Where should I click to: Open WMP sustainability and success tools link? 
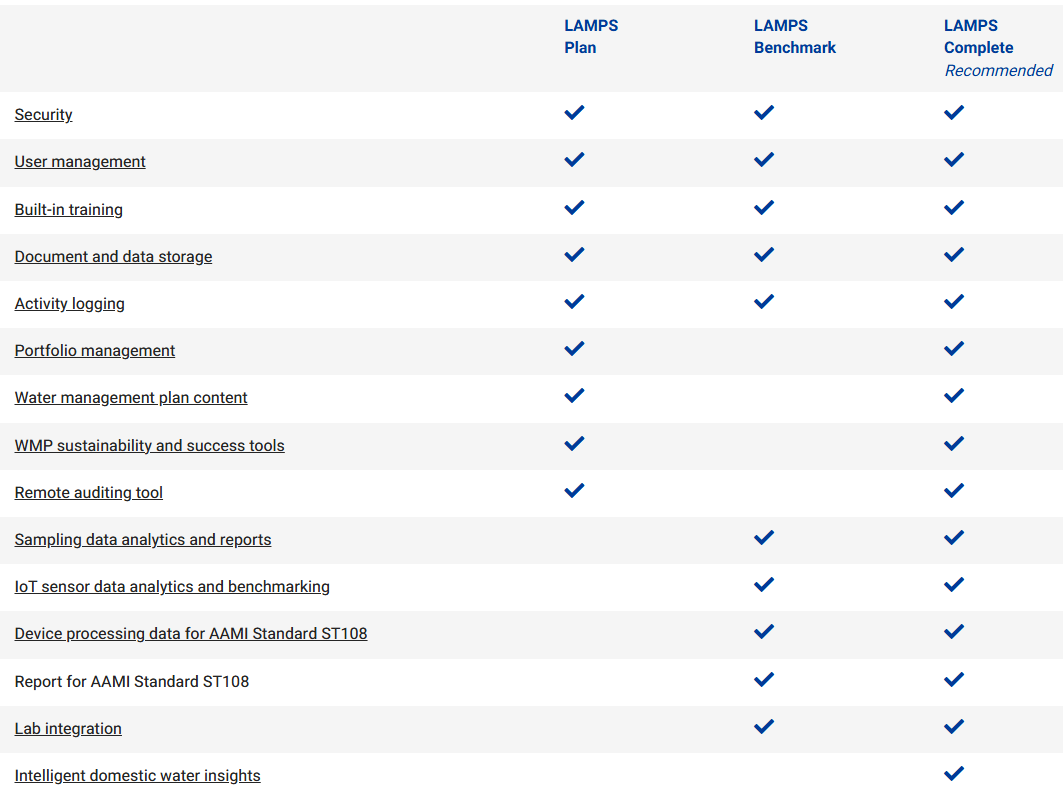pyautogui.click(x=149, y=446)
